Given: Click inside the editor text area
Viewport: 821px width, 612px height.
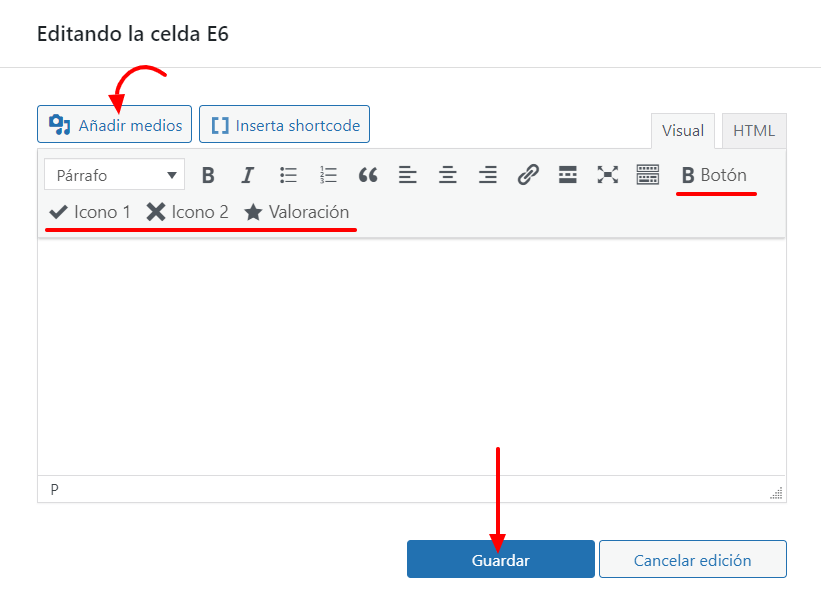Looking at the screenshot, I should (x=411, y=355).
